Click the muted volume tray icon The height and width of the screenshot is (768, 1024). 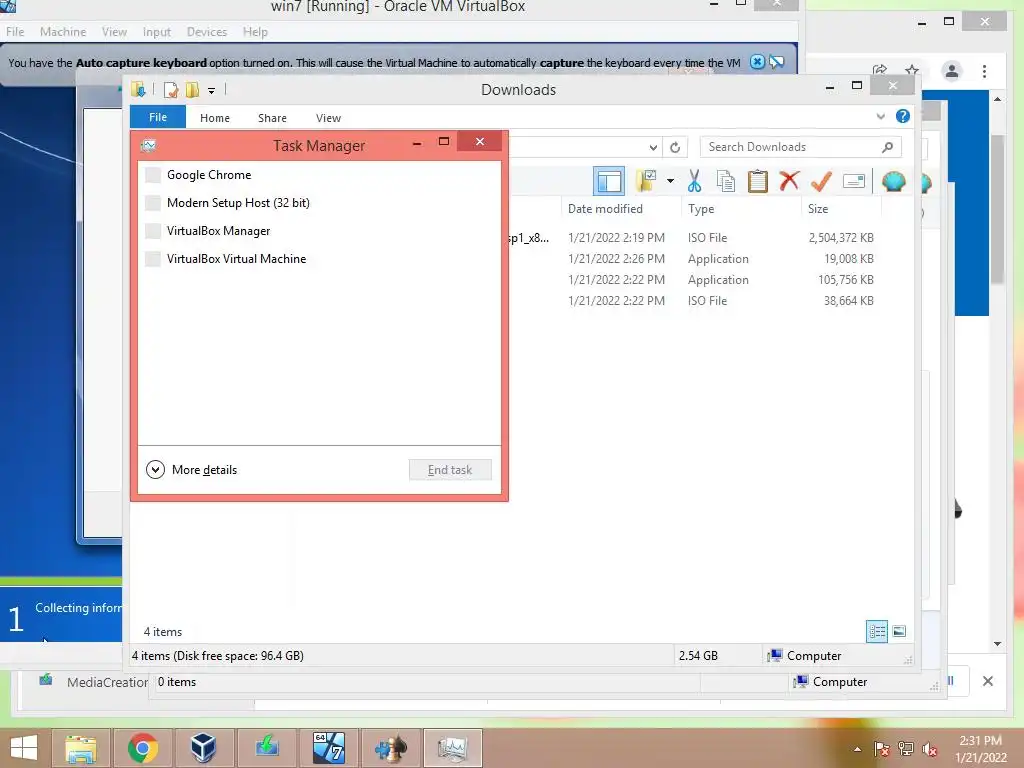930,749
